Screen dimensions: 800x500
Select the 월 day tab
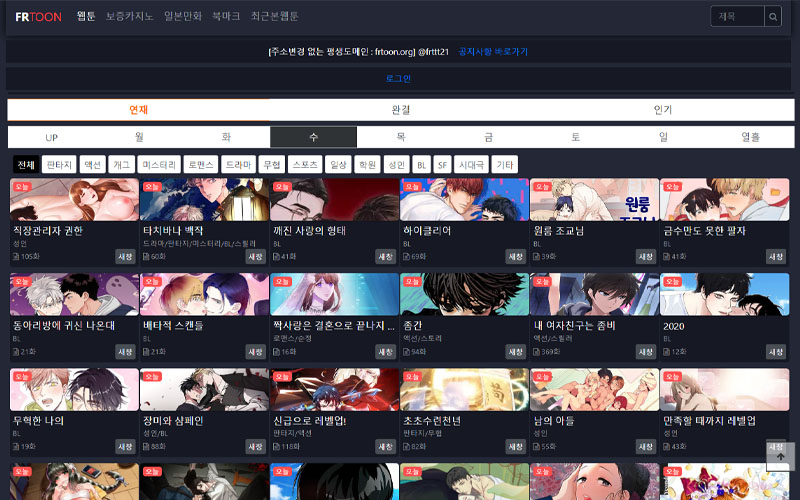[139, 137]
